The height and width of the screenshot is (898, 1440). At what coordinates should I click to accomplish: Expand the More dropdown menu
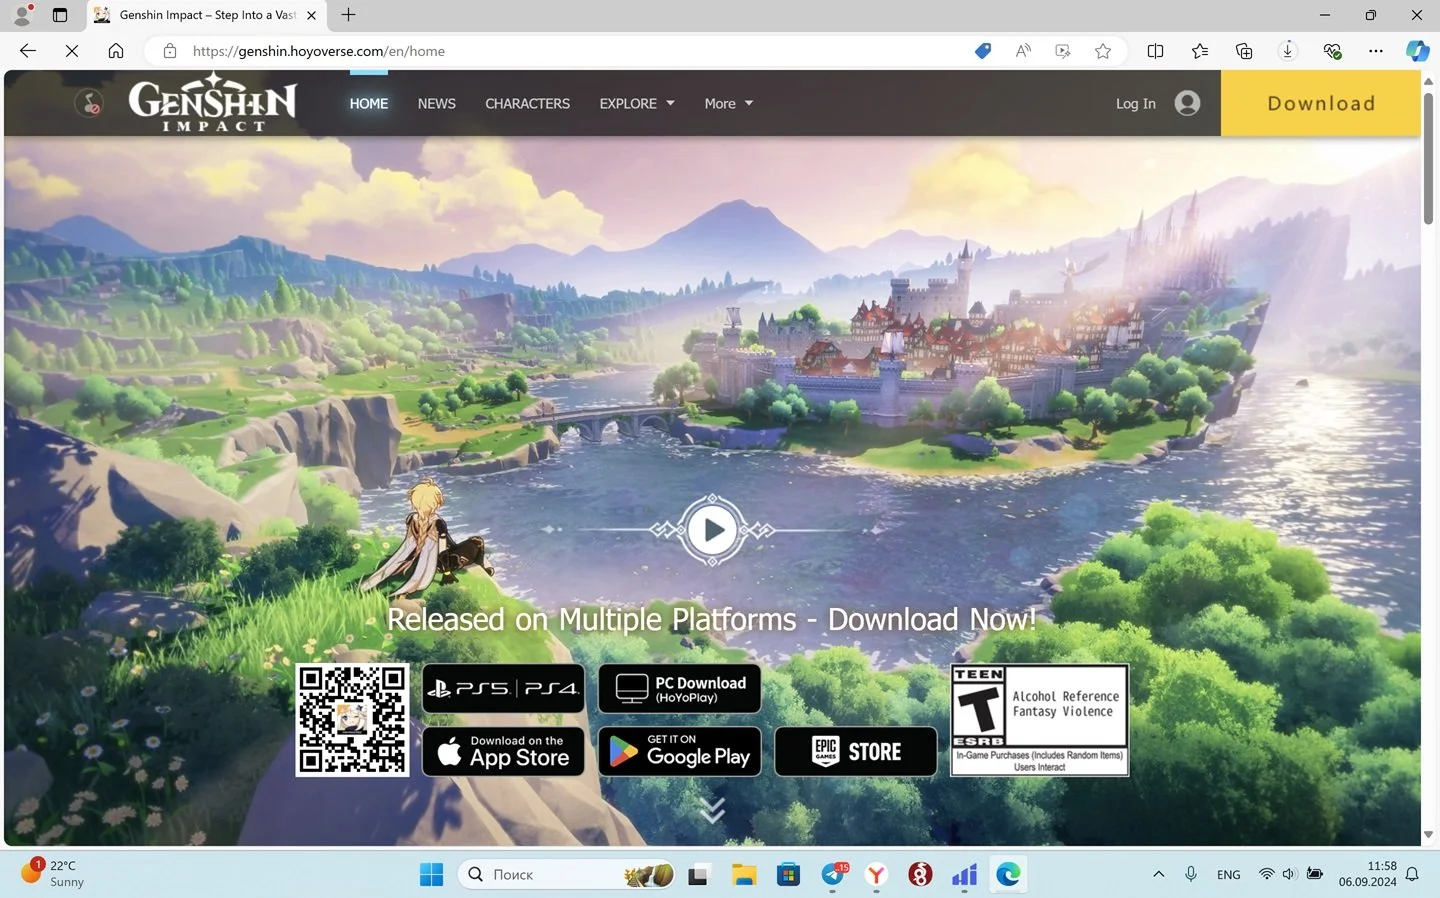pyautogui.click(x=728, y=103)
